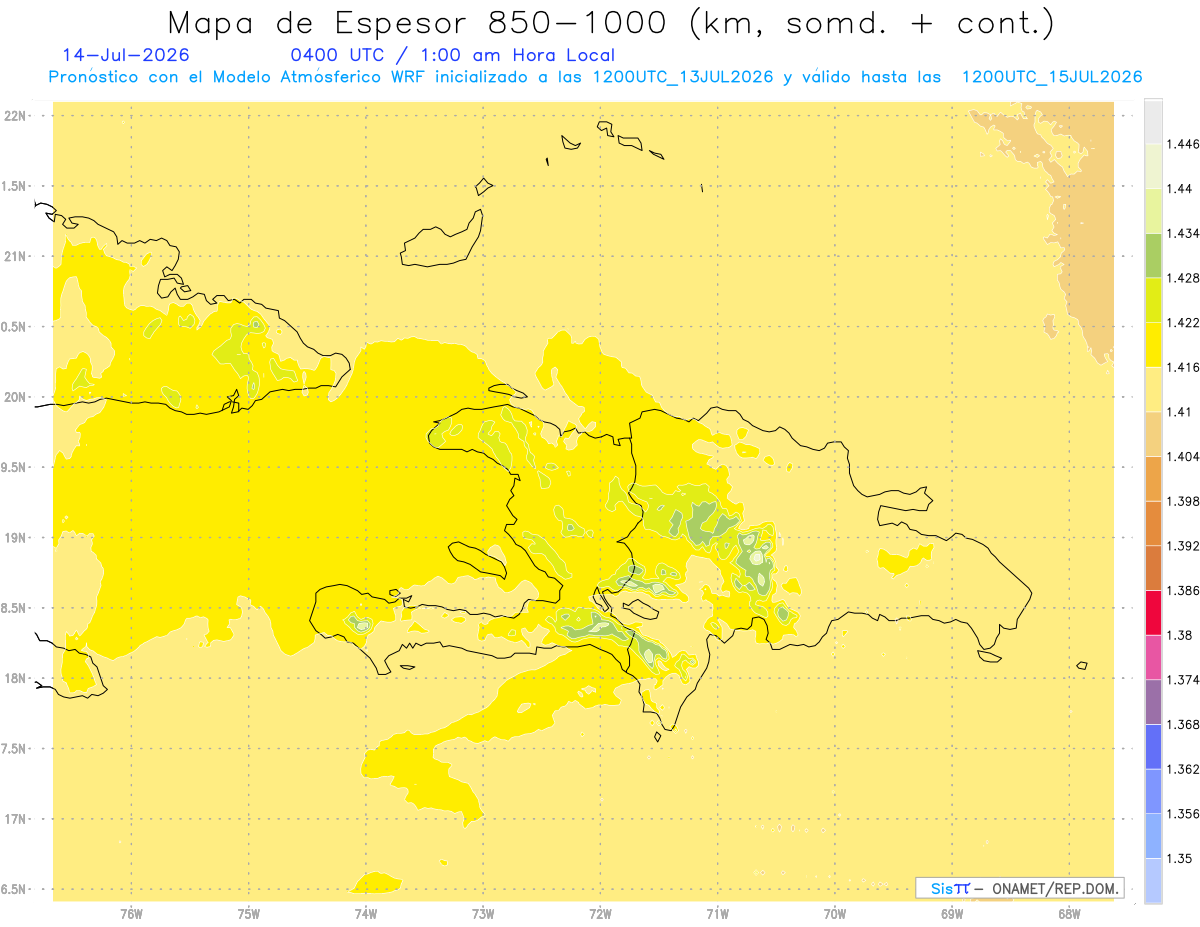Screen dimensions: 1200x927
Task: Click the colorbar value '1.416'
Action: 1182,367
